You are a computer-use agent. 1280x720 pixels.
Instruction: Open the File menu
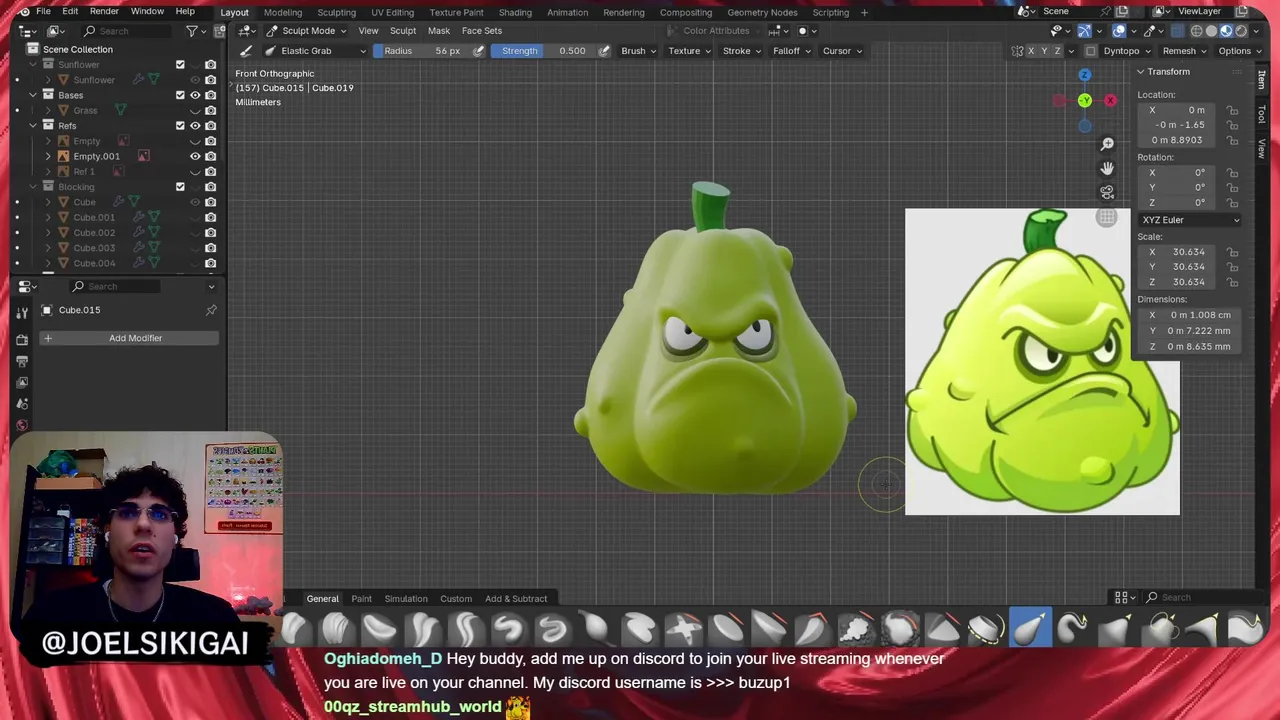(43, 12)
